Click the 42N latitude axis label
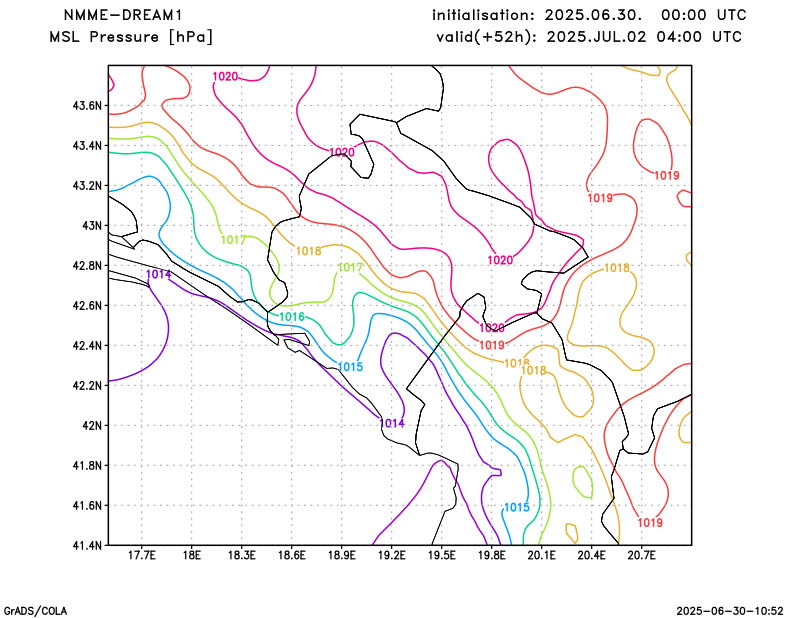The image size is (800, 618). point(92,426)
